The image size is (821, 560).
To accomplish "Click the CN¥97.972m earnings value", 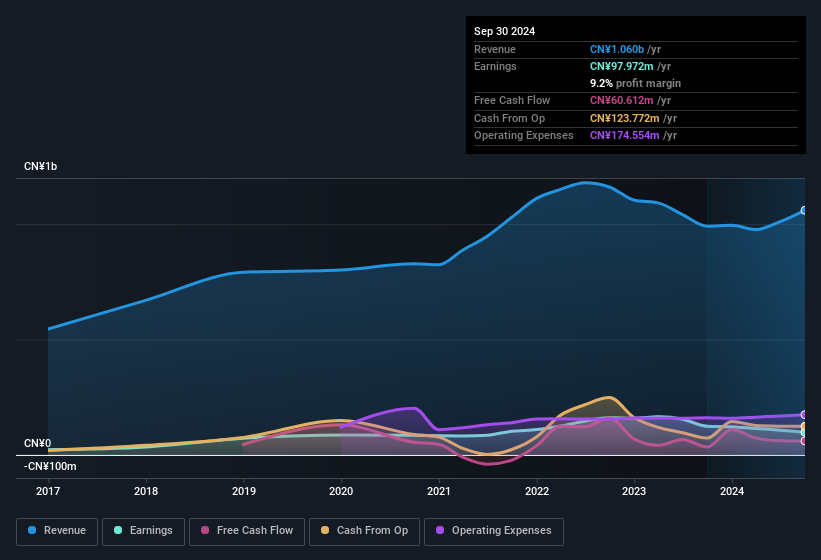I will point(622,66).
